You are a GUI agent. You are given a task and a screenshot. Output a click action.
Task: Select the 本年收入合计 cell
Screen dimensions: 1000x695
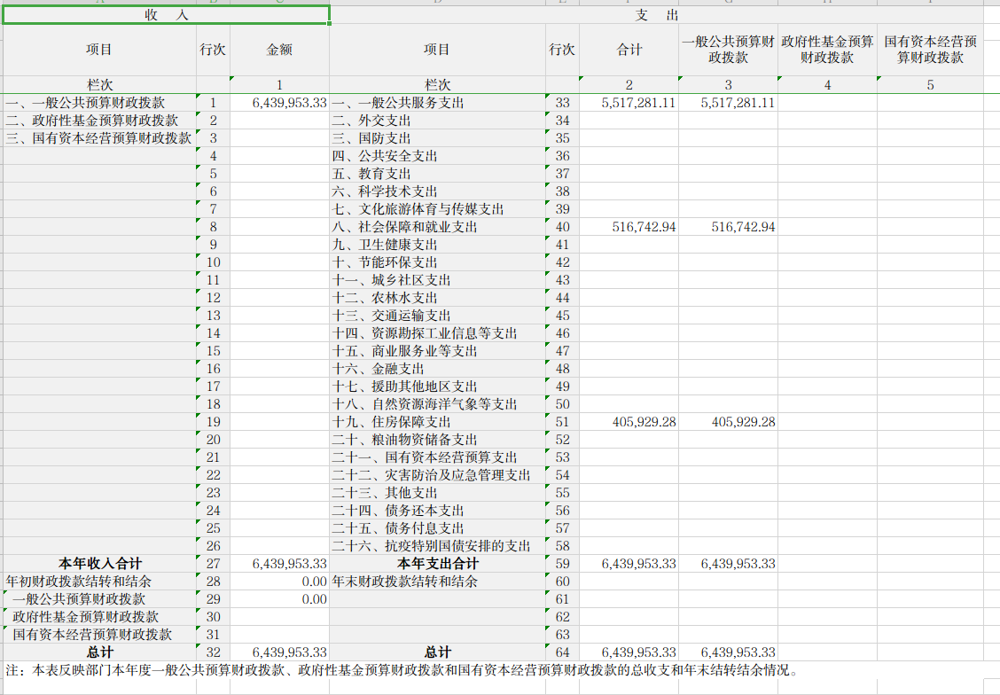[100, 564]
